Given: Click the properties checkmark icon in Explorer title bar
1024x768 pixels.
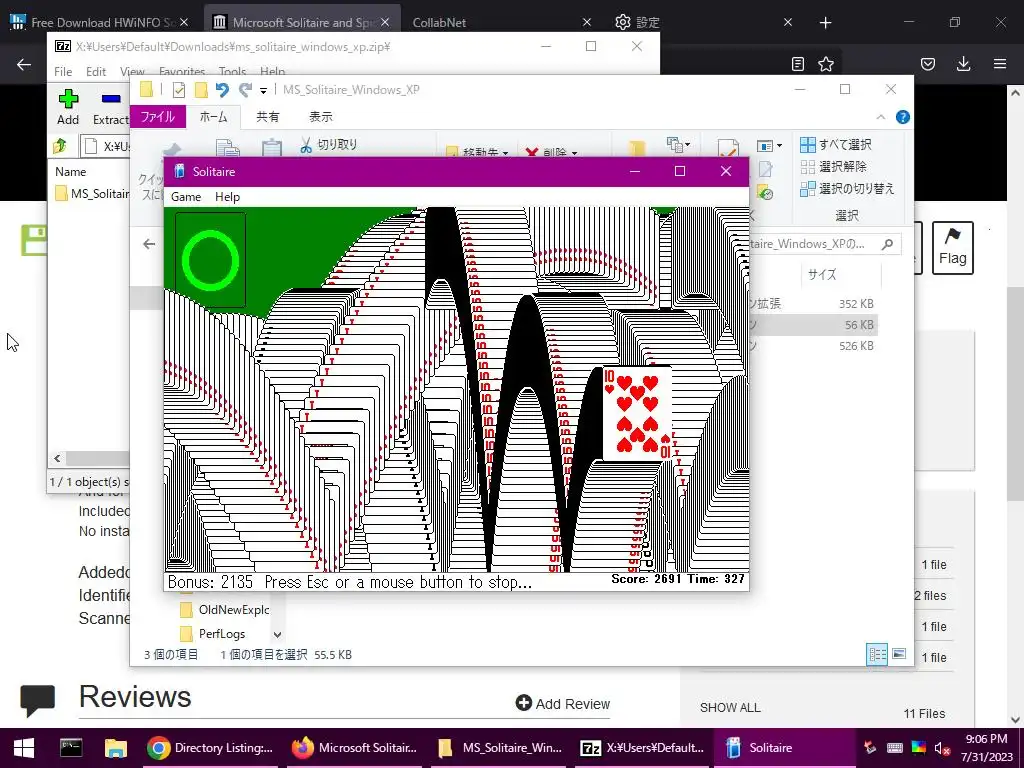Looking at the screenshot, I should pyautogui.click(x=179, y=89).
